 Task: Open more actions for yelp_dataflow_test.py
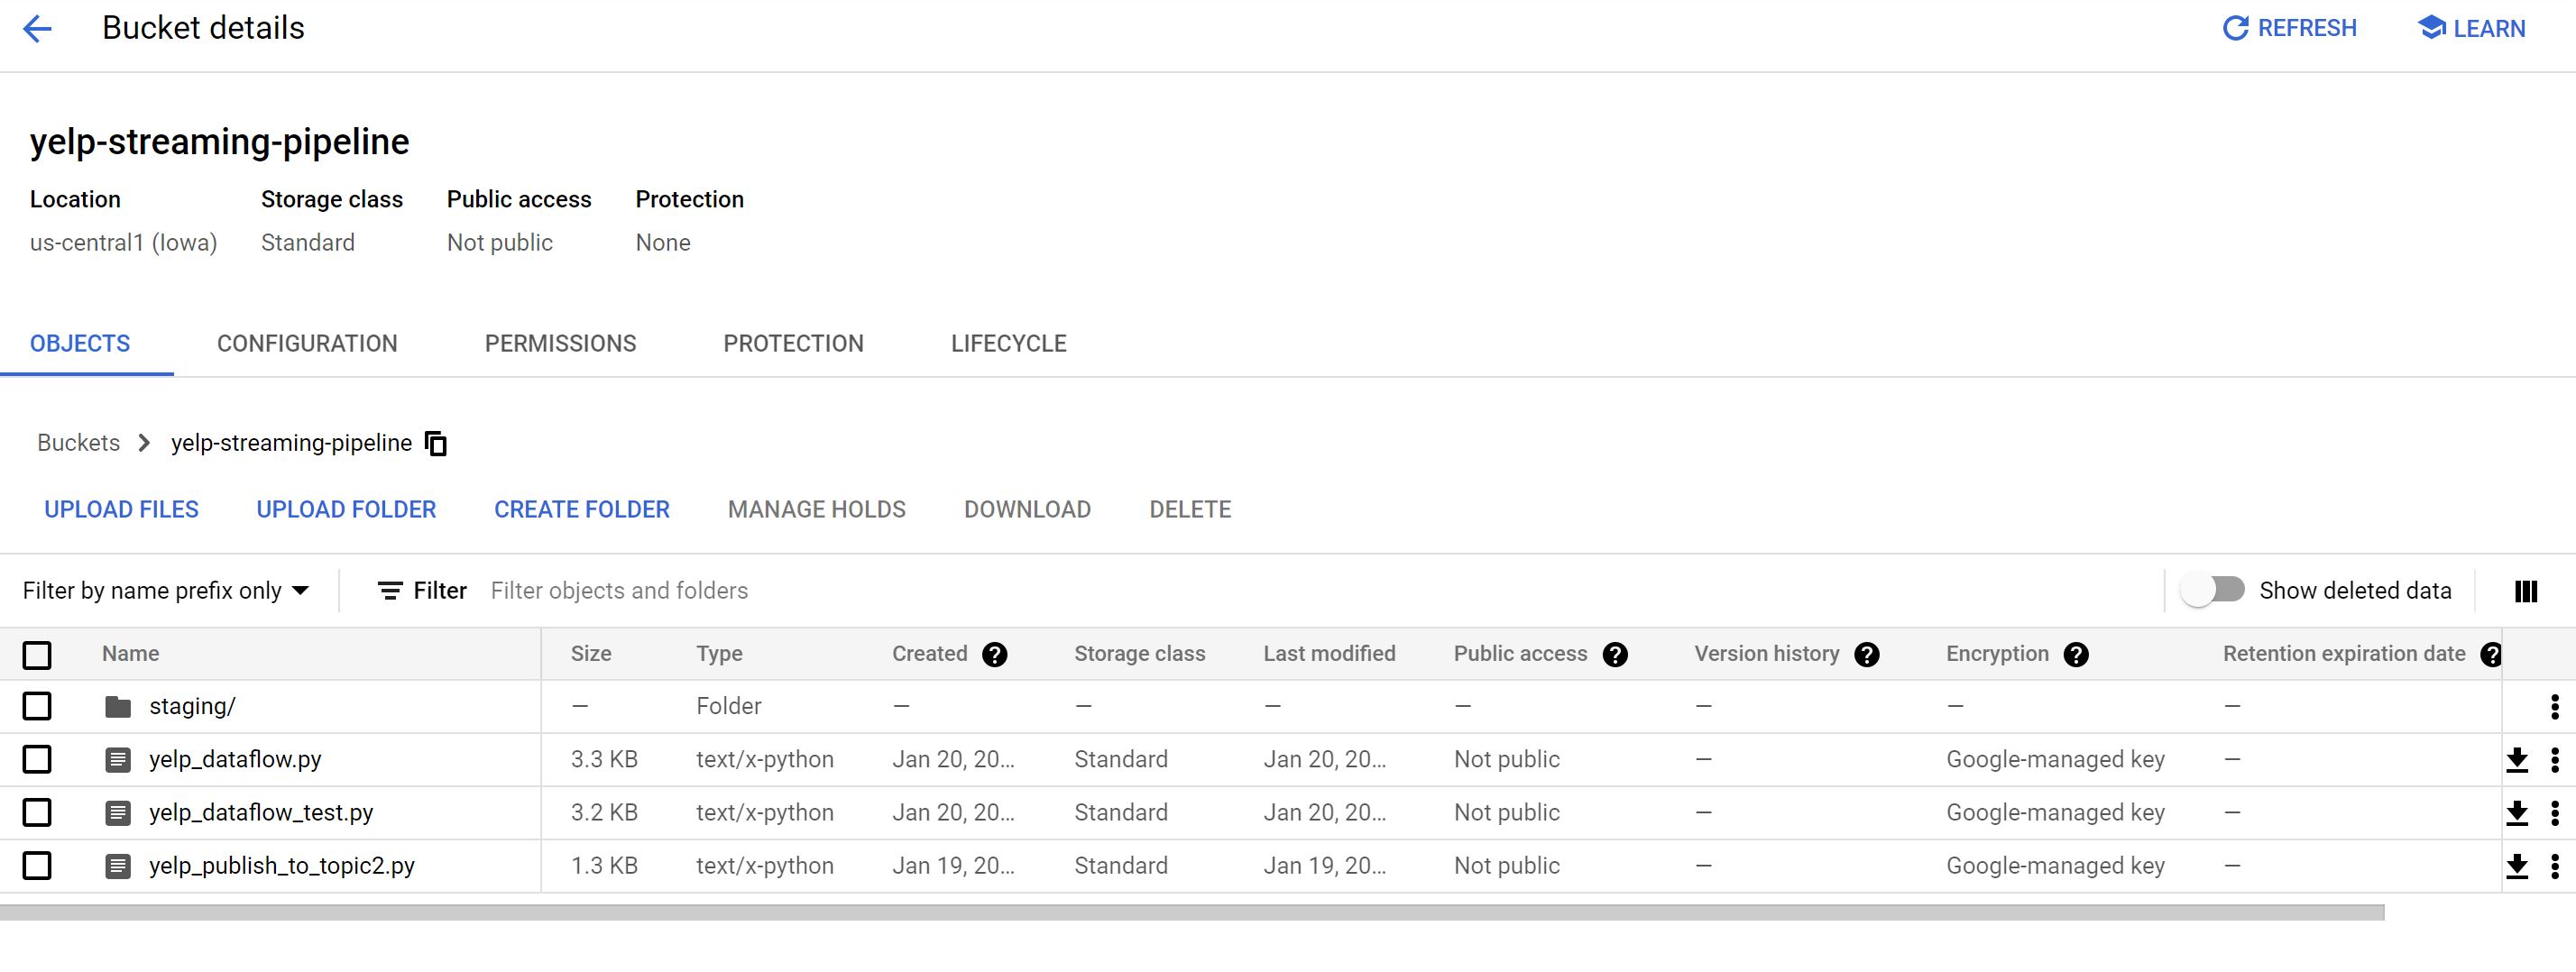[2555, 813]
